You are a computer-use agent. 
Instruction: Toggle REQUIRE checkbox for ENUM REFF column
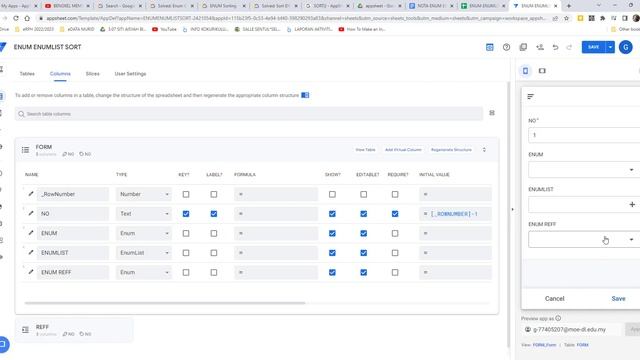click(395, 273)
